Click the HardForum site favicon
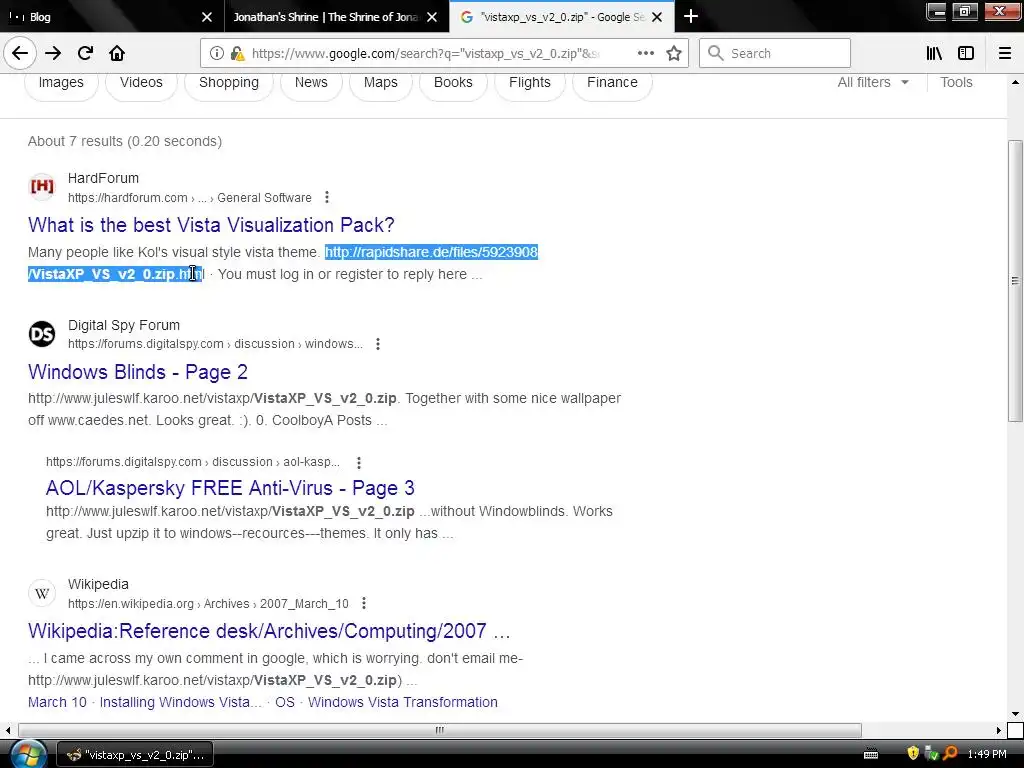Screen dimensions: 1024x768 42,187
